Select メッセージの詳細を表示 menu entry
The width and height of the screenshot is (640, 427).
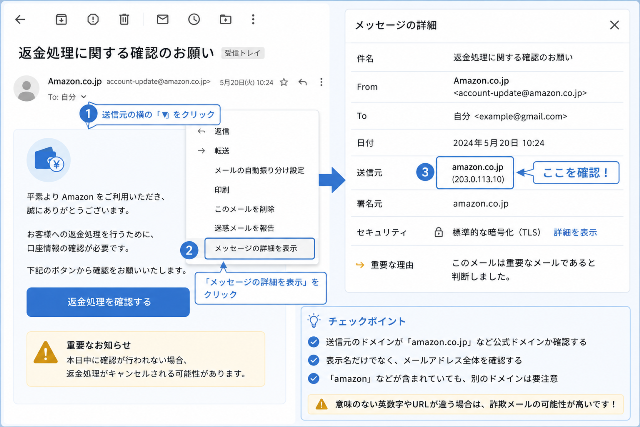pos(259,248)
